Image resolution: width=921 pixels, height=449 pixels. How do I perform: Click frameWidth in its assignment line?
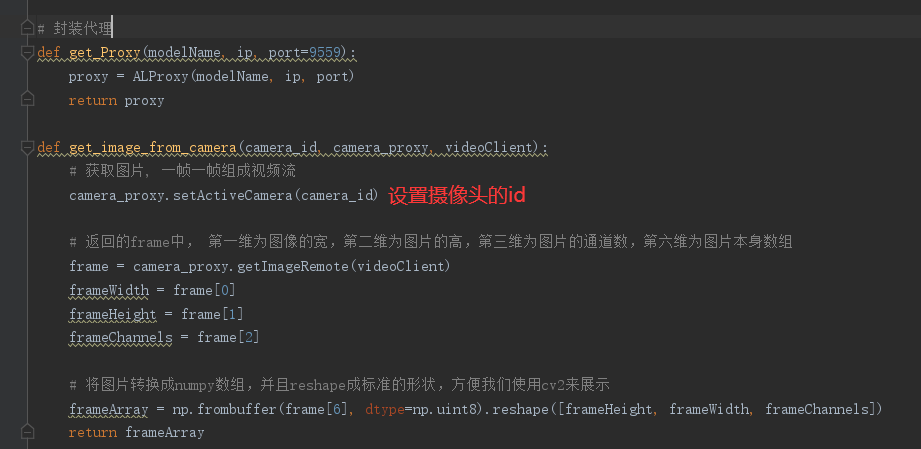tap(109, 290)
